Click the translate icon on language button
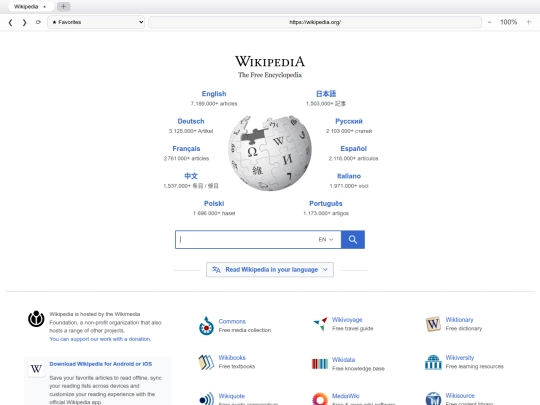Viewport: 540px width, 405px height. (216, 270)
